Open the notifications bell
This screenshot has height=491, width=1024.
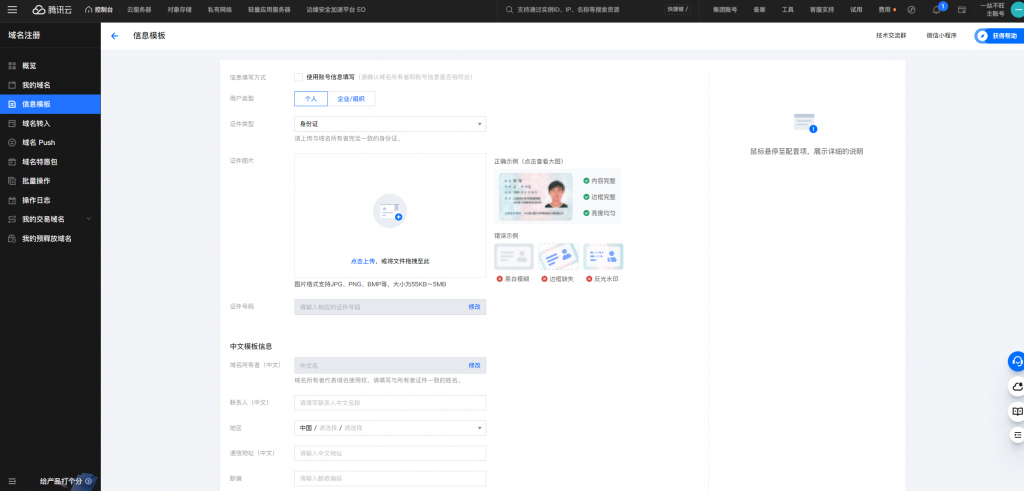pyautogui.click(x=936, y=10)
